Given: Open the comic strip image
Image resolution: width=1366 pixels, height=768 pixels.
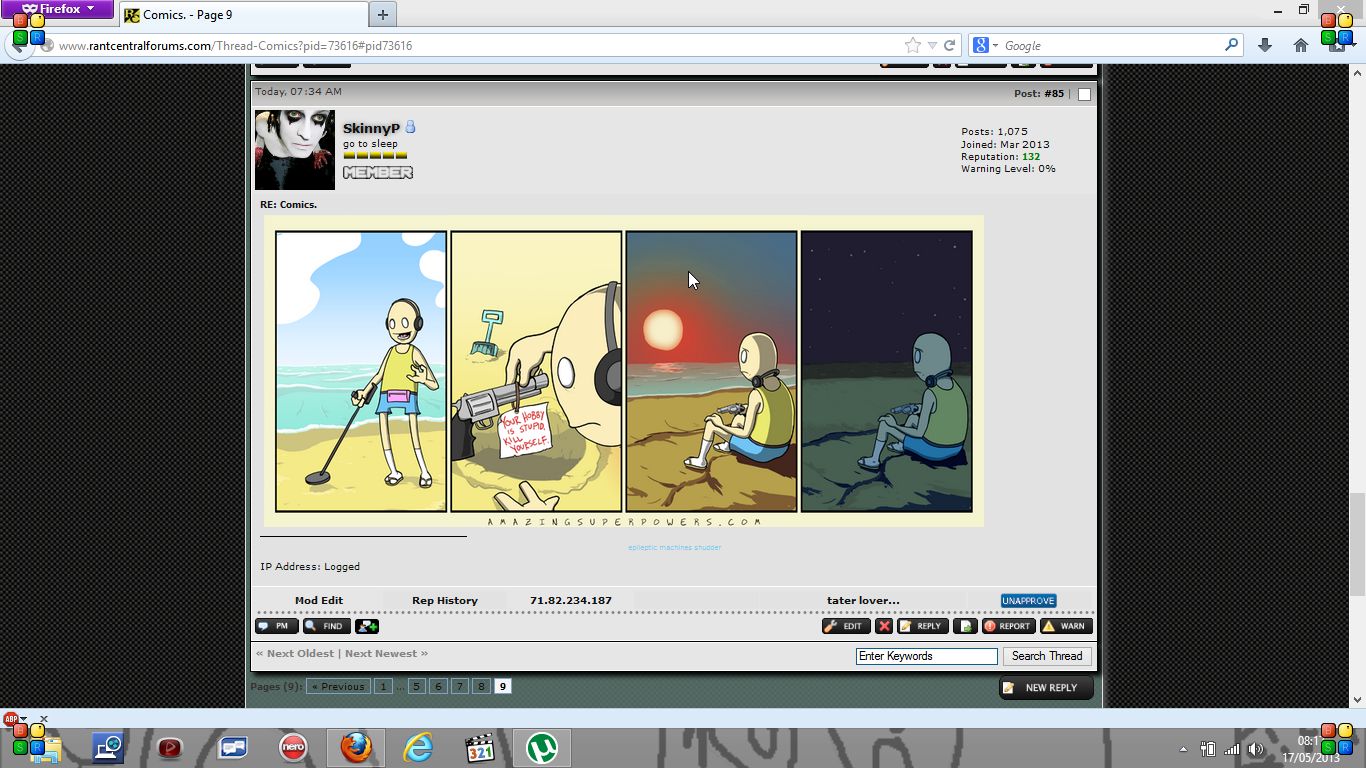Looking at the screenshot, I should pyautogui.click(x=624, y=371).
